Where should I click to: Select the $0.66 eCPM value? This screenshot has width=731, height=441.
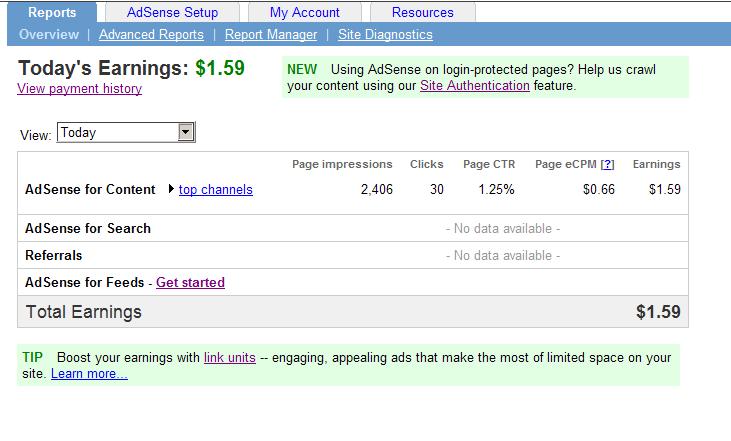pos(599,189)
